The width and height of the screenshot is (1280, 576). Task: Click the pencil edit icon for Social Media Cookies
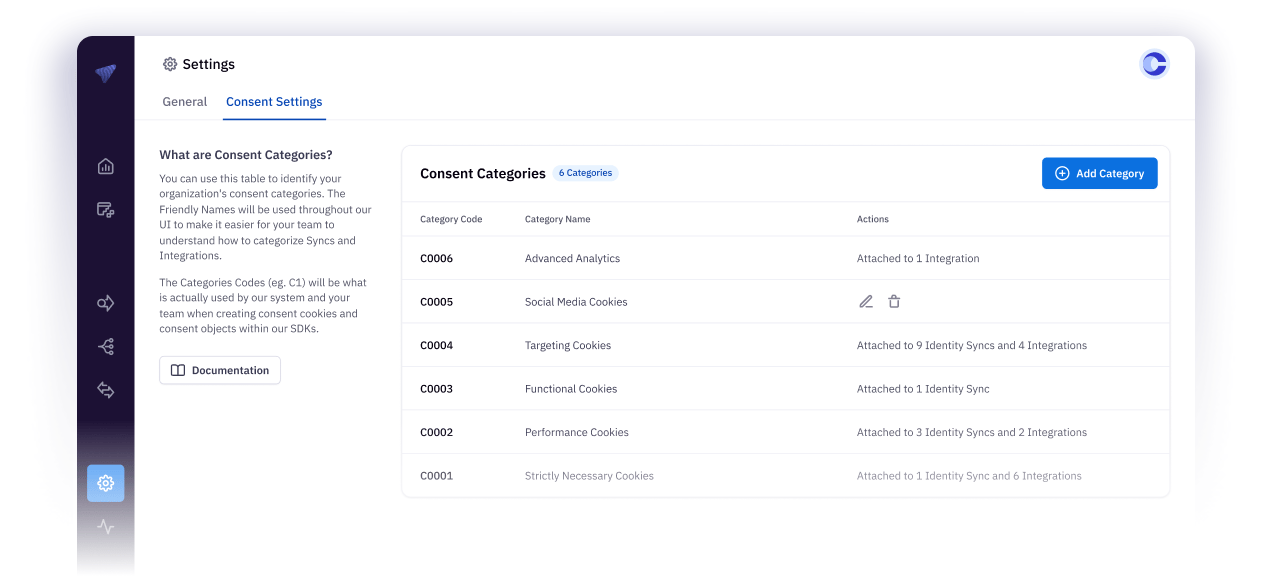pyautogui.click(x=866, y=301)
